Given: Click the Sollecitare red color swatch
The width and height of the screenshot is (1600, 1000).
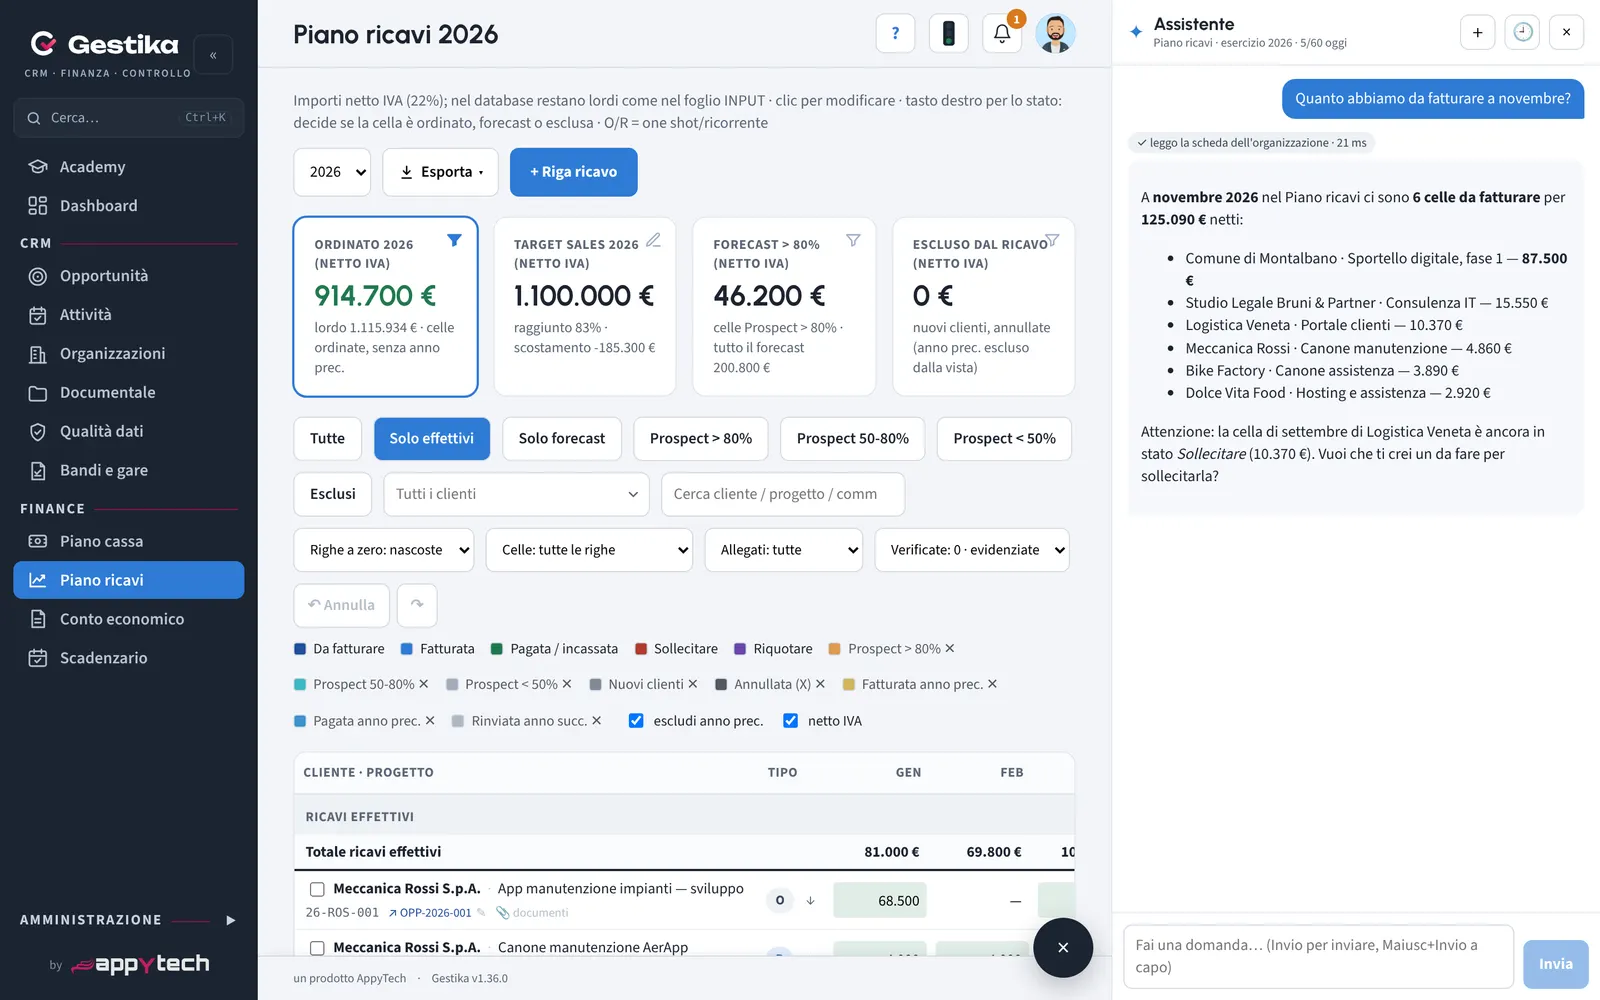Looking at the screenshot, I should pyautogui.click(x=641, y=649).
